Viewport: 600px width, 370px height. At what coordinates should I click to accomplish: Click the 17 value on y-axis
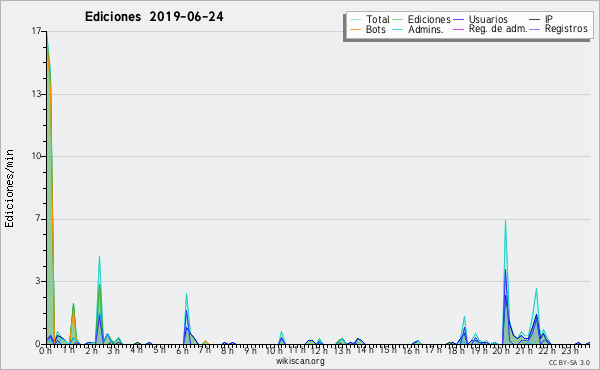coord(36,31)
